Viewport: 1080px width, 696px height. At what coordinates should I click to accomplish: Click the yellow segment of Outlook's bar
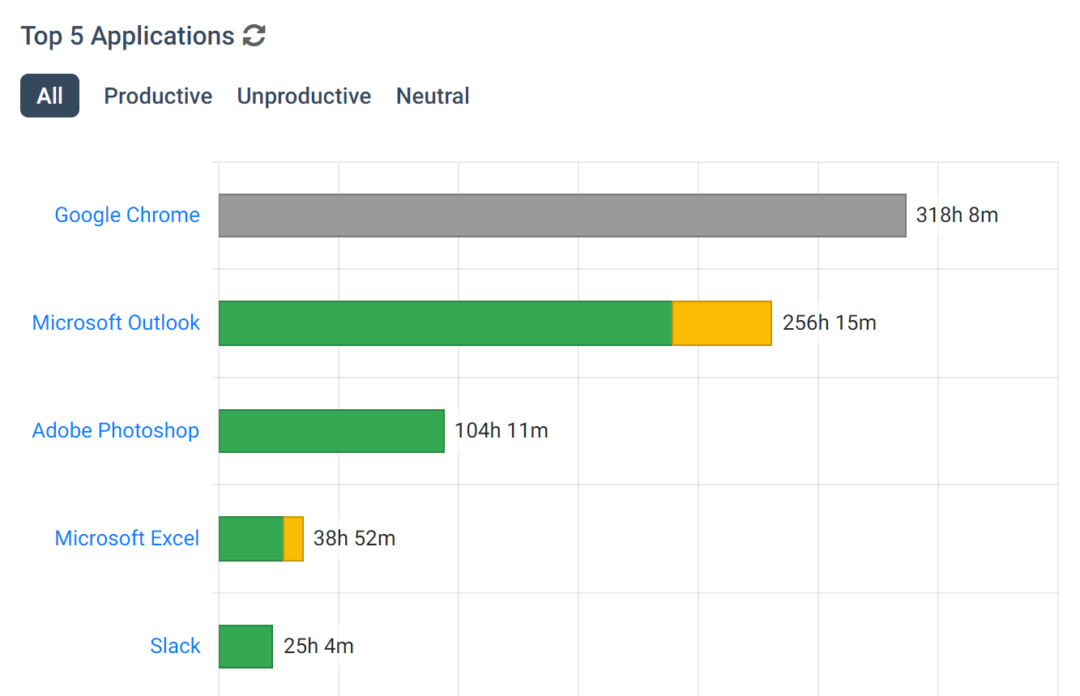click(722, 322)
